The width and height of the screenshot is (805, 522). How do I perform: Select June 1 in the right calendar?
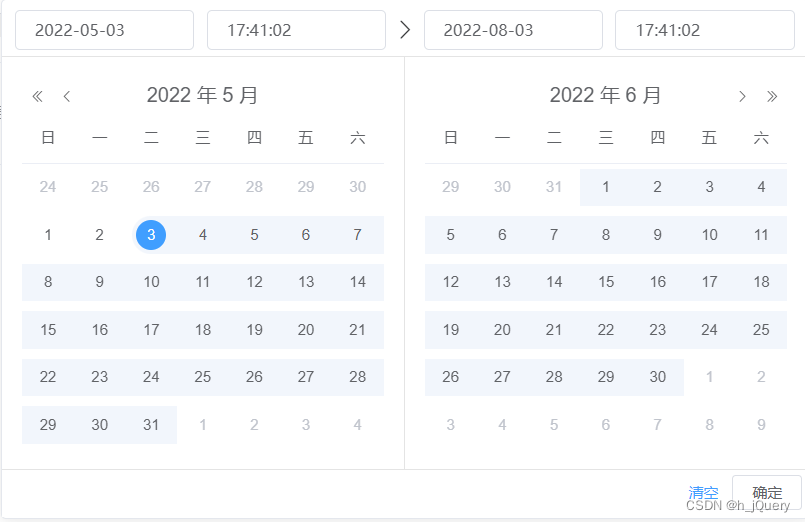pyautogui.click(x=606, y=187)
